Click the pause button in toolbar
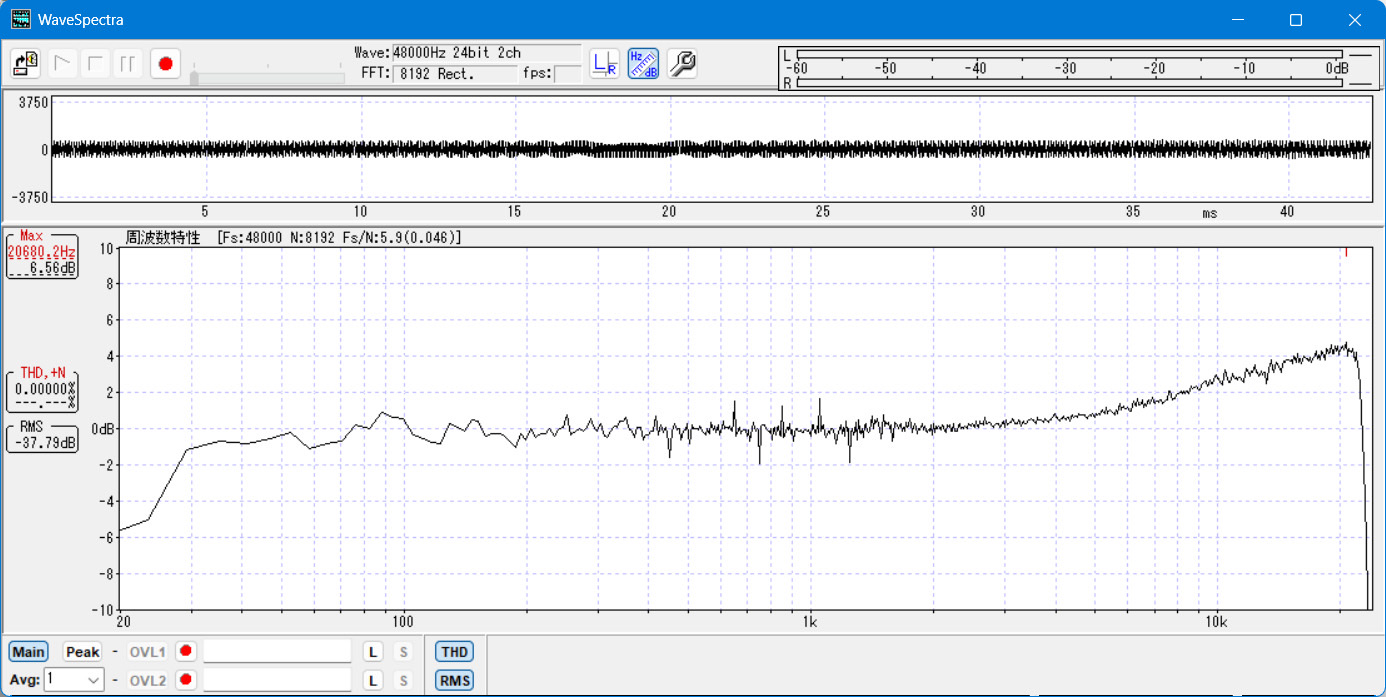Viewport: 1386px width, 697px height. pos(128,64)
